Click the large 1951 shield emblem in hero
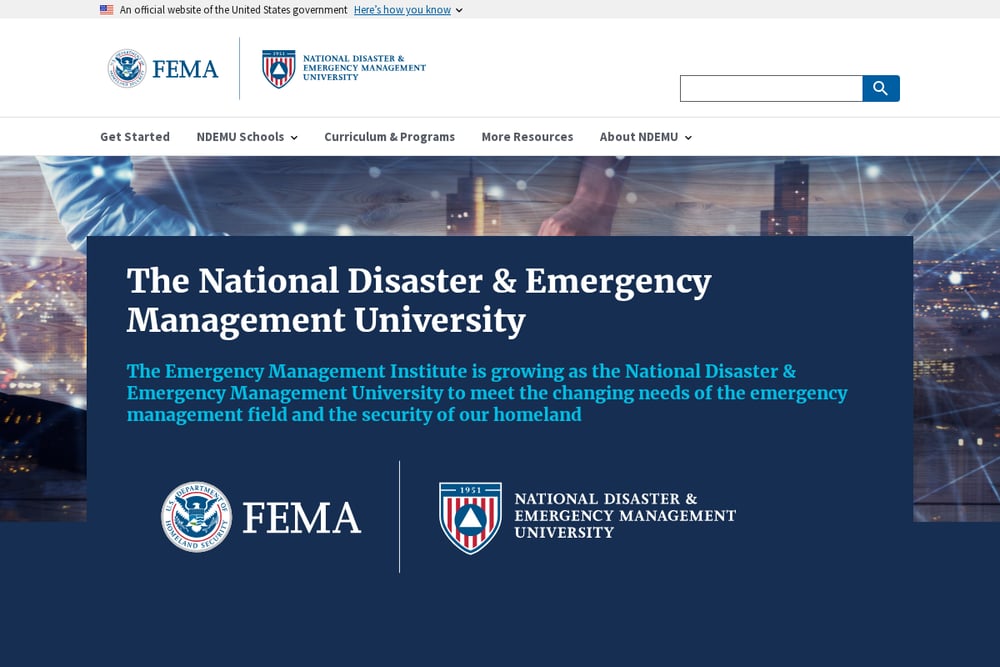This screenshot has width=1000, height=667. click(471, 518)
